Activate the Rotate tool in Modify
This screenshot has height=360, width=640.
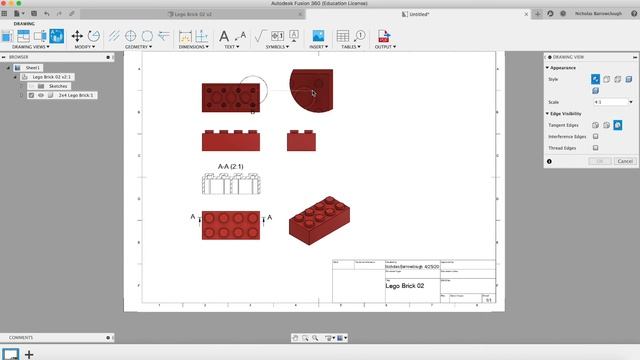pos(94,36)
